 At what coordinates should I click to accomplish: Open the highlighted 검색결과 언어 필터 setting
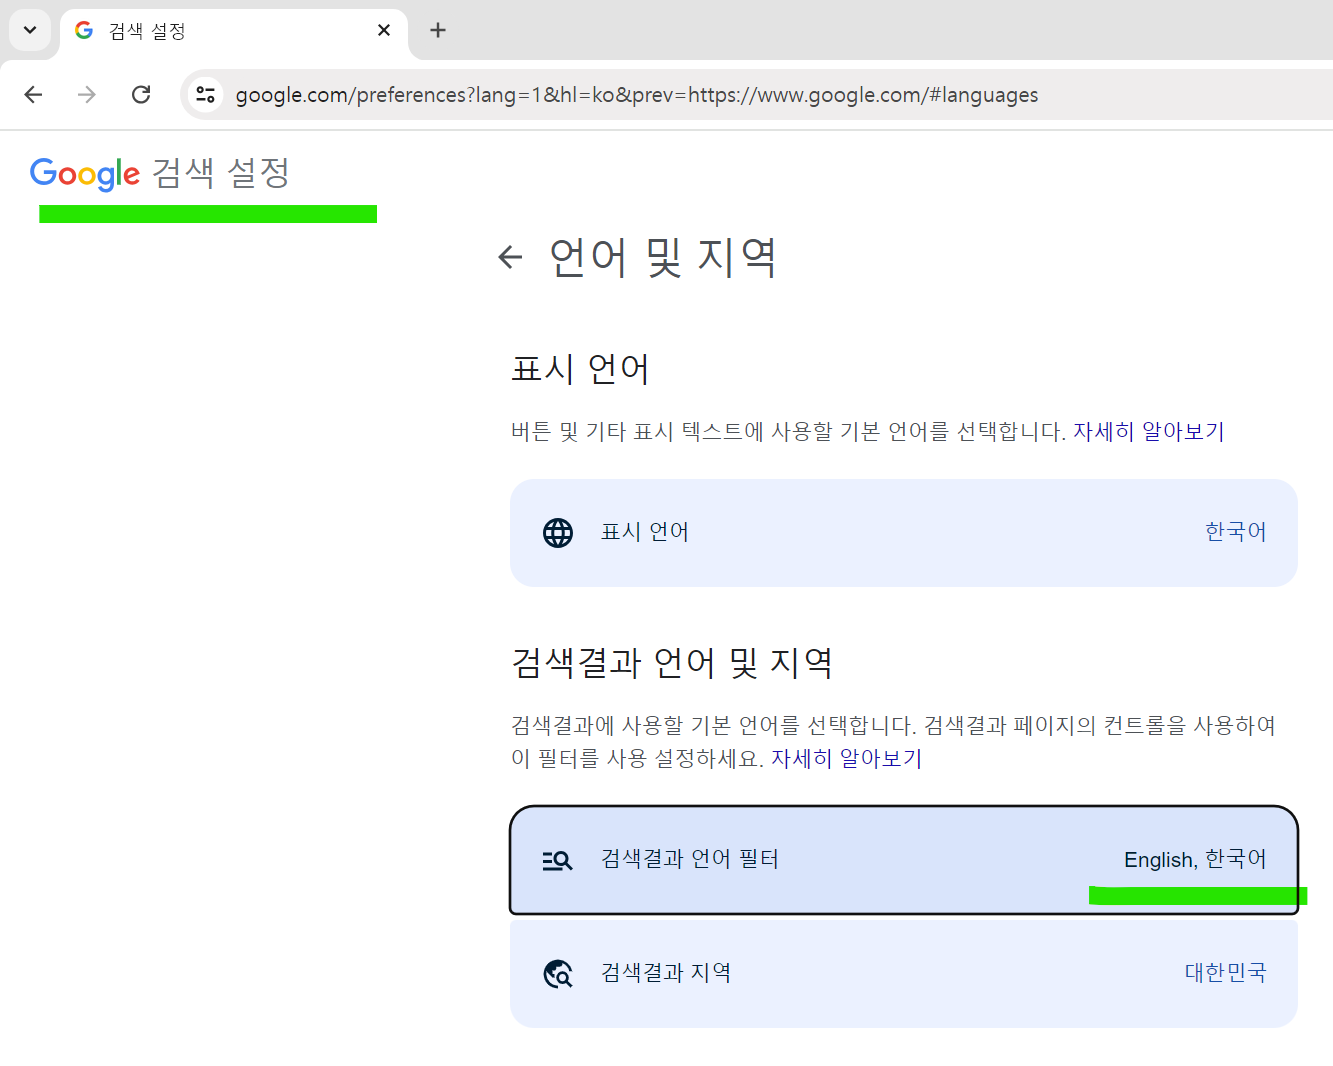coord(903,860)
